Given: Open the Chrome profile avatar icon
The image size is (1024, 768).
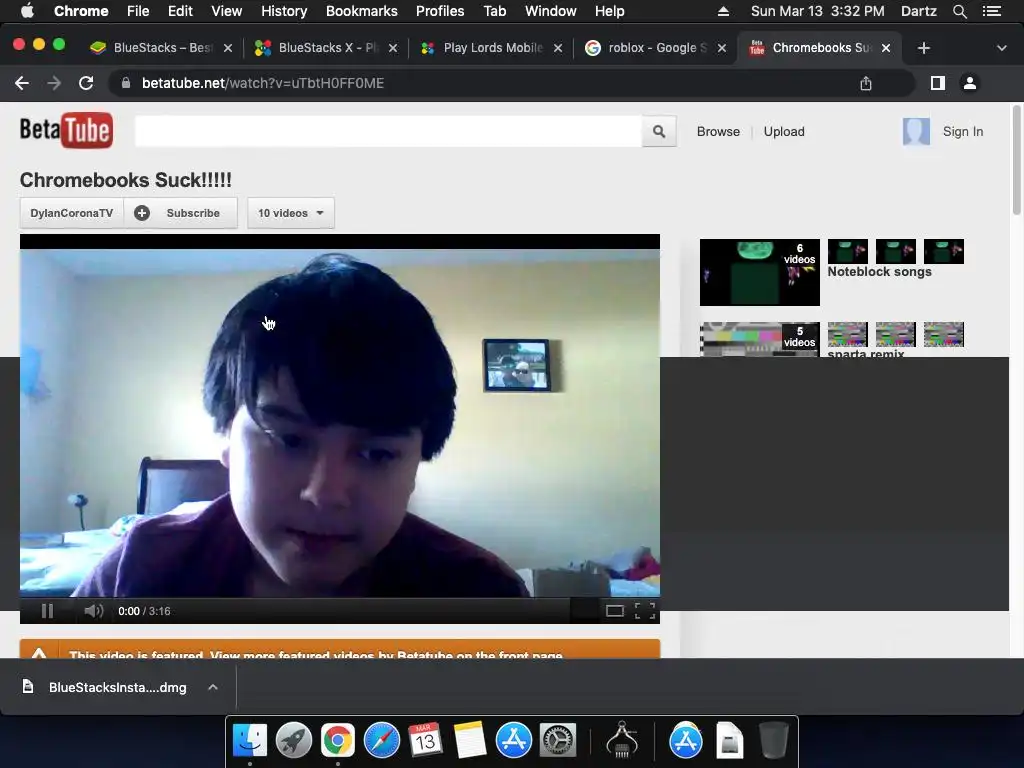Looking at the screenshot, I should (970, 83).
